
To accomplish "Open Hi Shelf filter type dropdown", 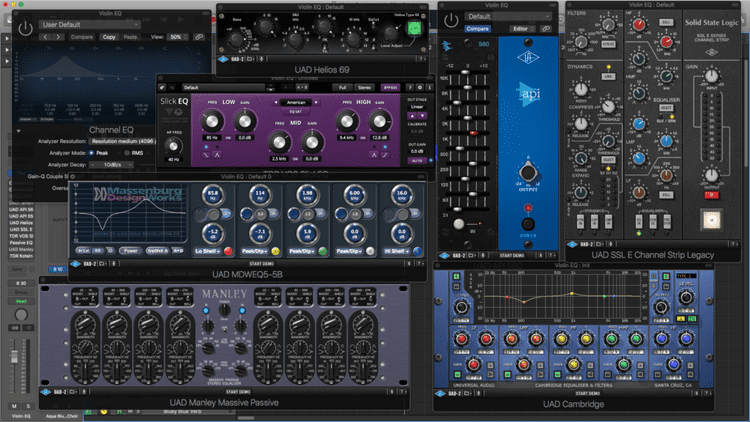I will coord(397,251).
